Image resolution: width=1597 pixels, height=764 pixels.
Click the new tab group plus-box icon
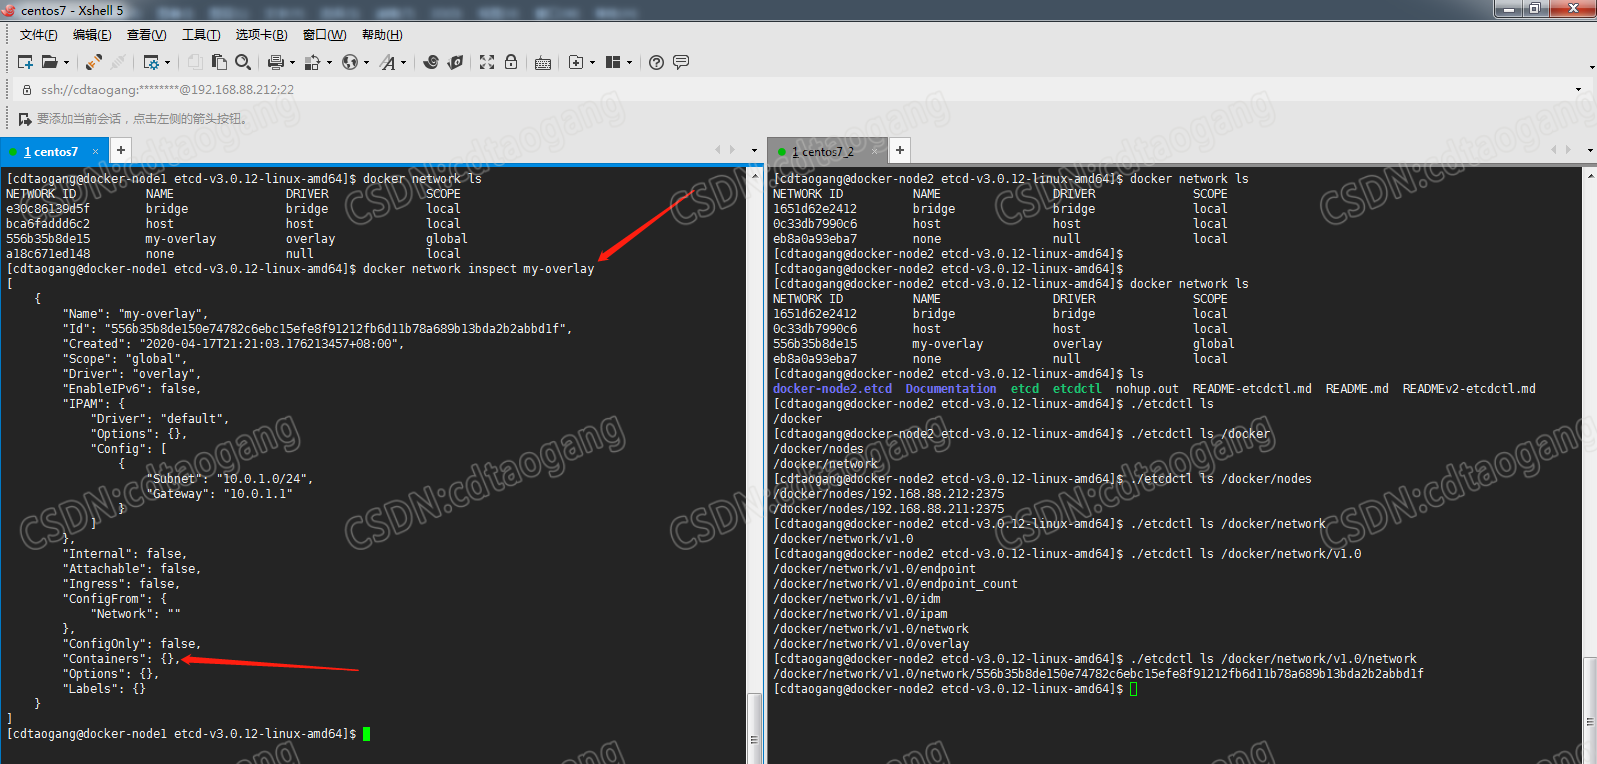coord(576,62)
